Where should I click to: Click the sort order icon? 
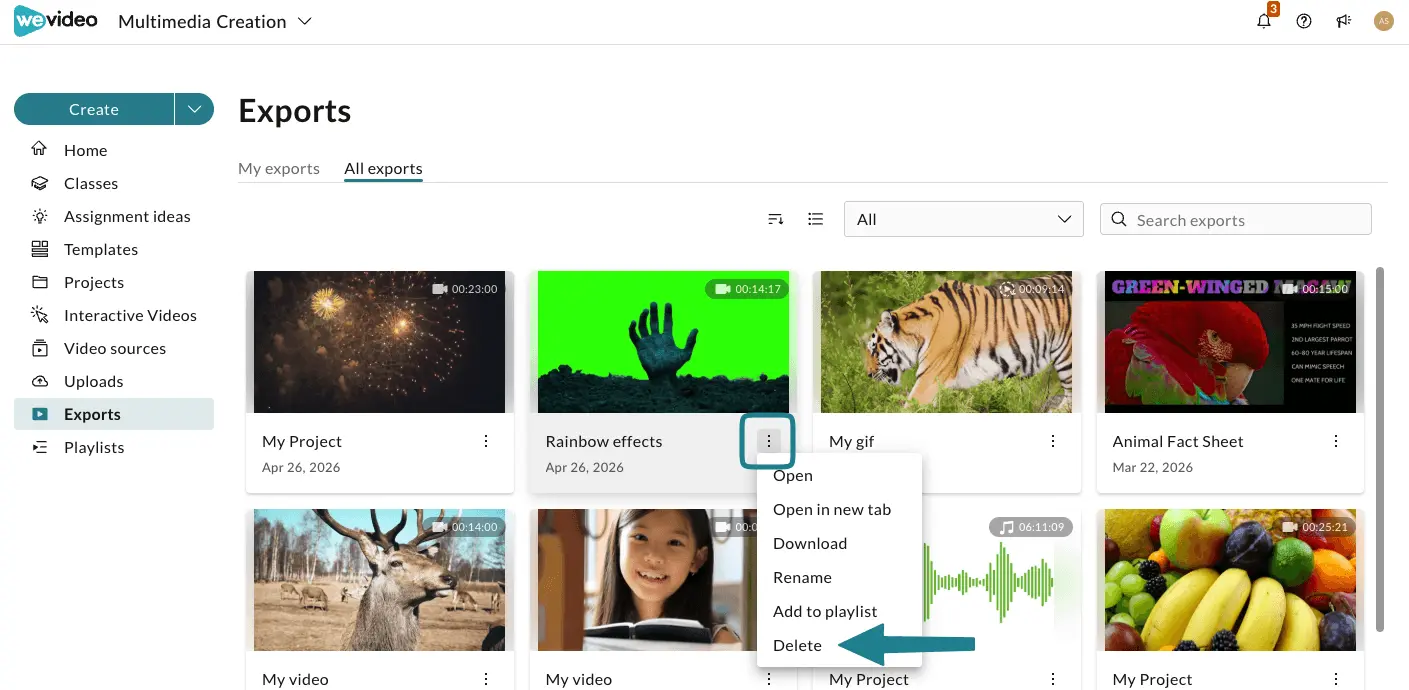pos(776,219)
